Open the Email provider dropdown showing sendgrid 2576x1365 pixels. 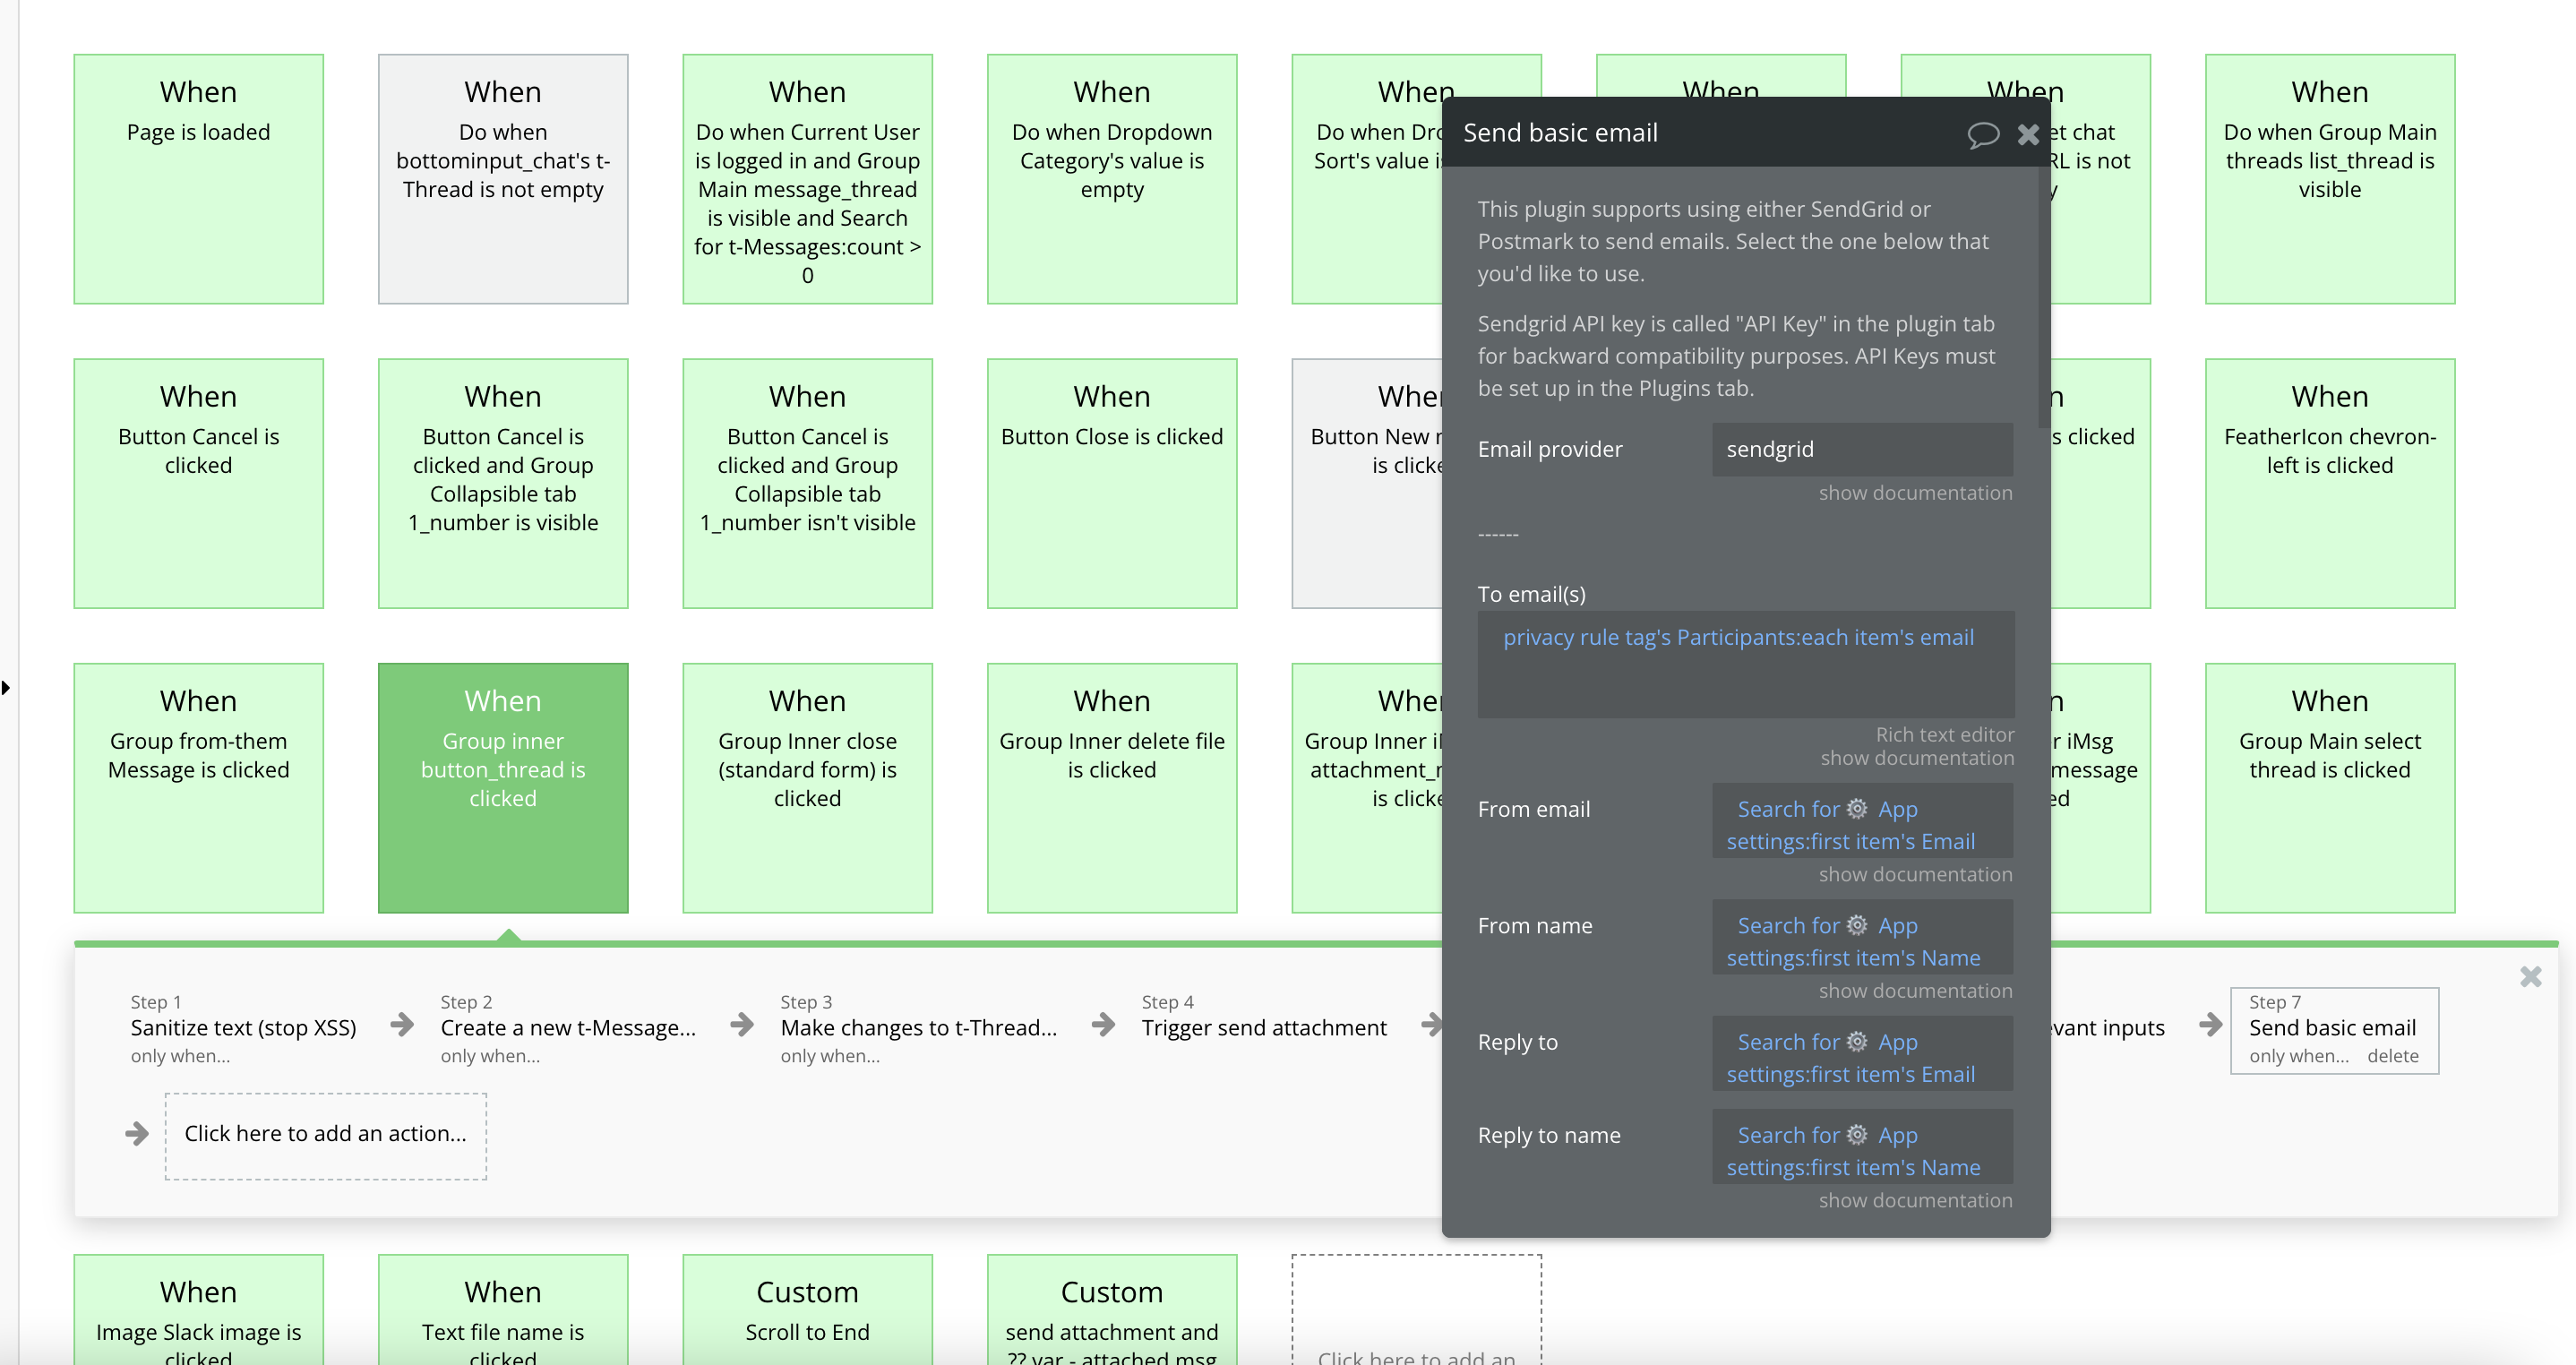pos(1860,449)
